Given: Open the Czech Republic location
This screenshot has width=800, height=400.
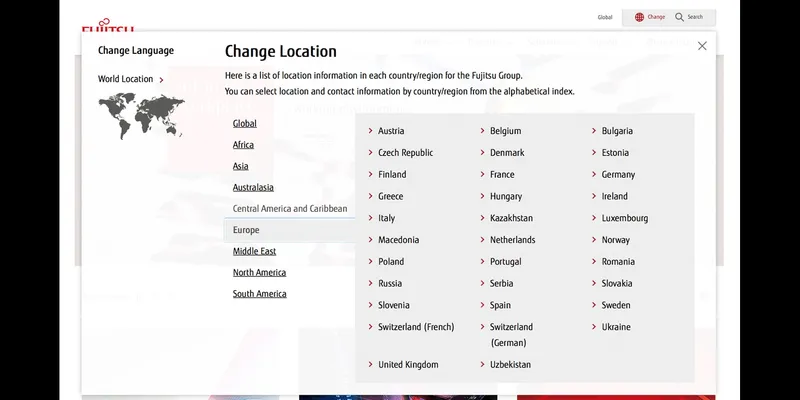Looking at the screenshot, I should click(405, 153).
